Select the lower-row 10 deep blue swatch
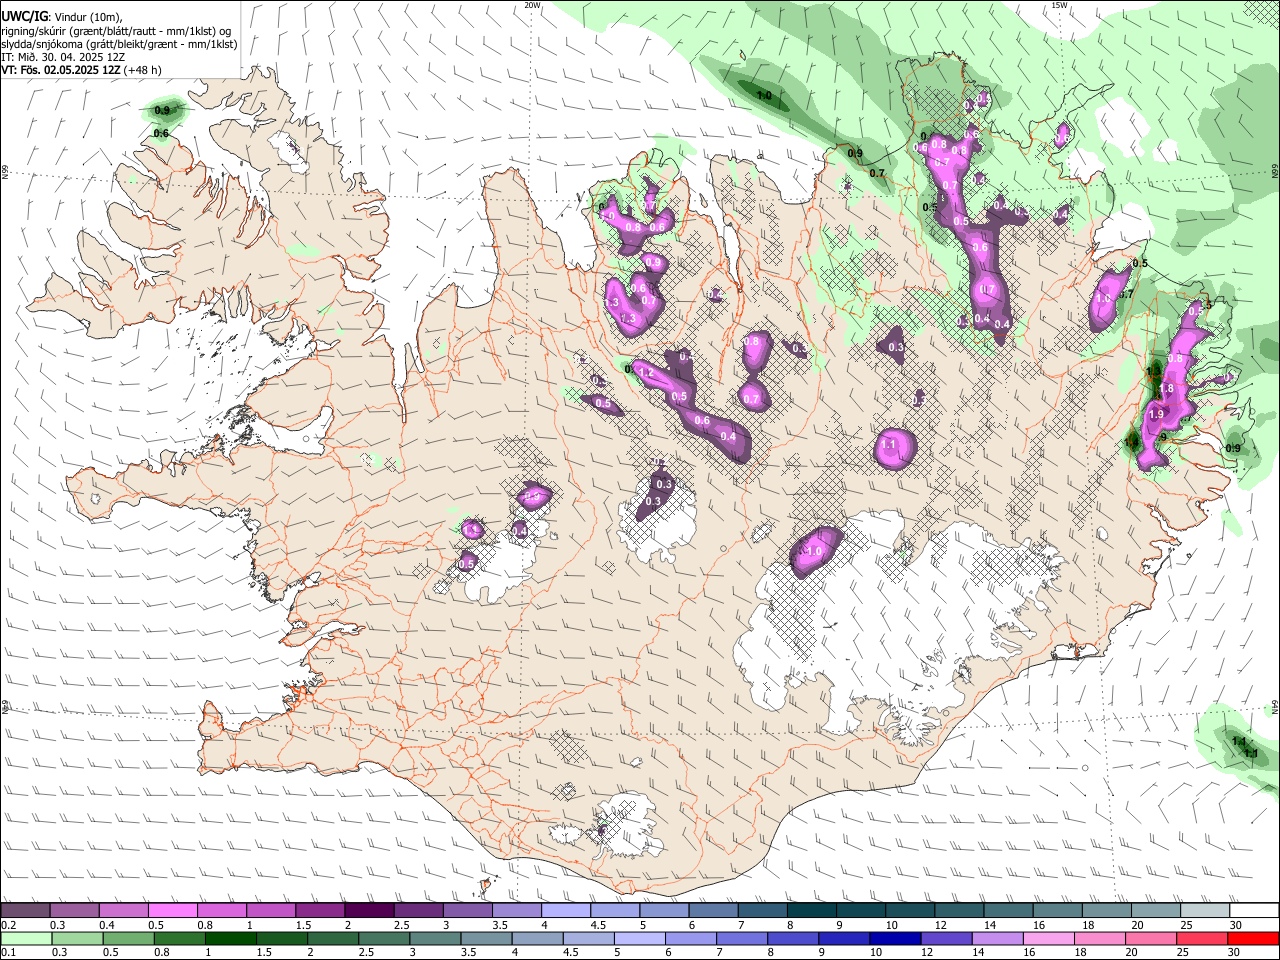 pyautogui.click(x=895, y=939)
